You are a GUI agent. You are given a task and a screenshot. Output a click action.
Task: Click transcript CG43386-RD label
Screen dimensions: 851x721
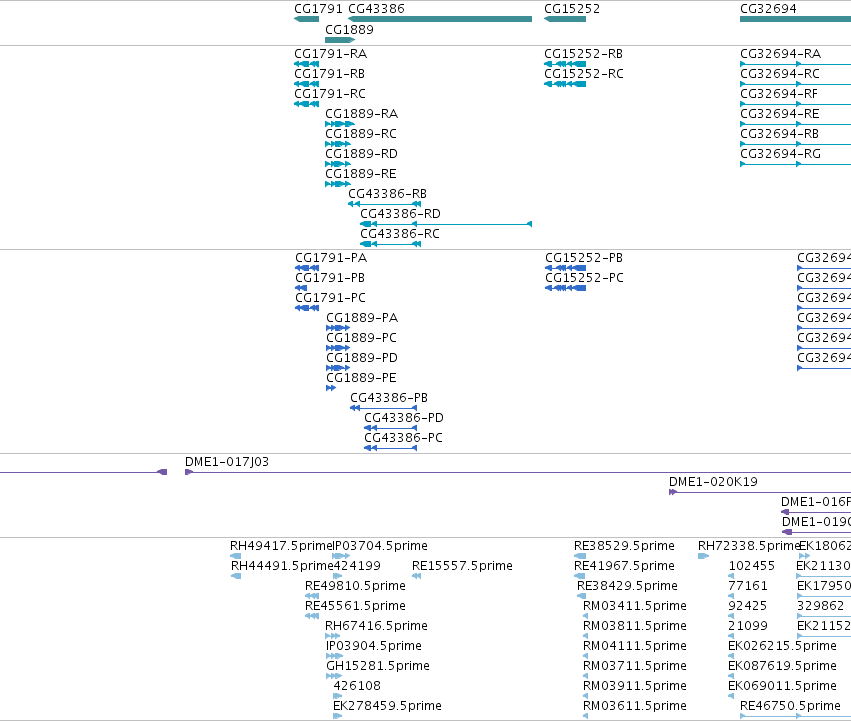[x=401, y=214]
